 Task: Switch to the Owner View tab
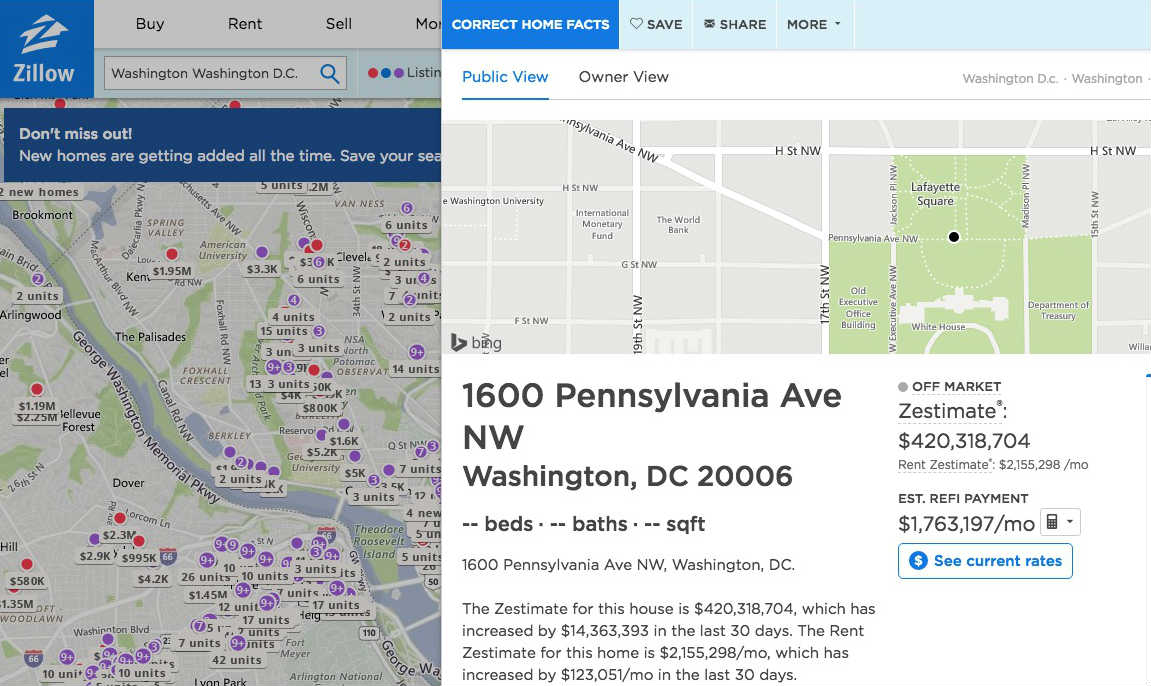tap(623, 77)
